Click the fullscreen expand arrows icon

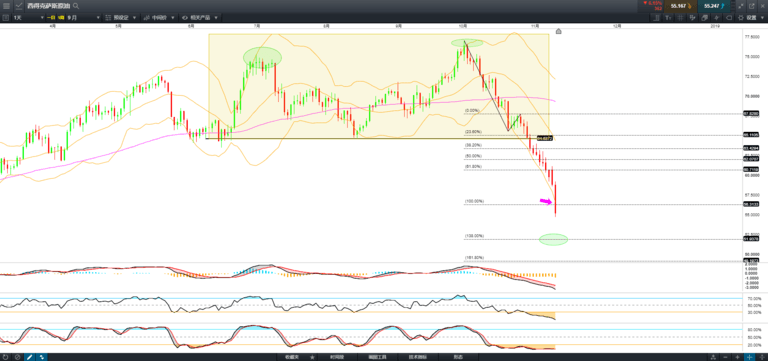(x=741, y=6)
